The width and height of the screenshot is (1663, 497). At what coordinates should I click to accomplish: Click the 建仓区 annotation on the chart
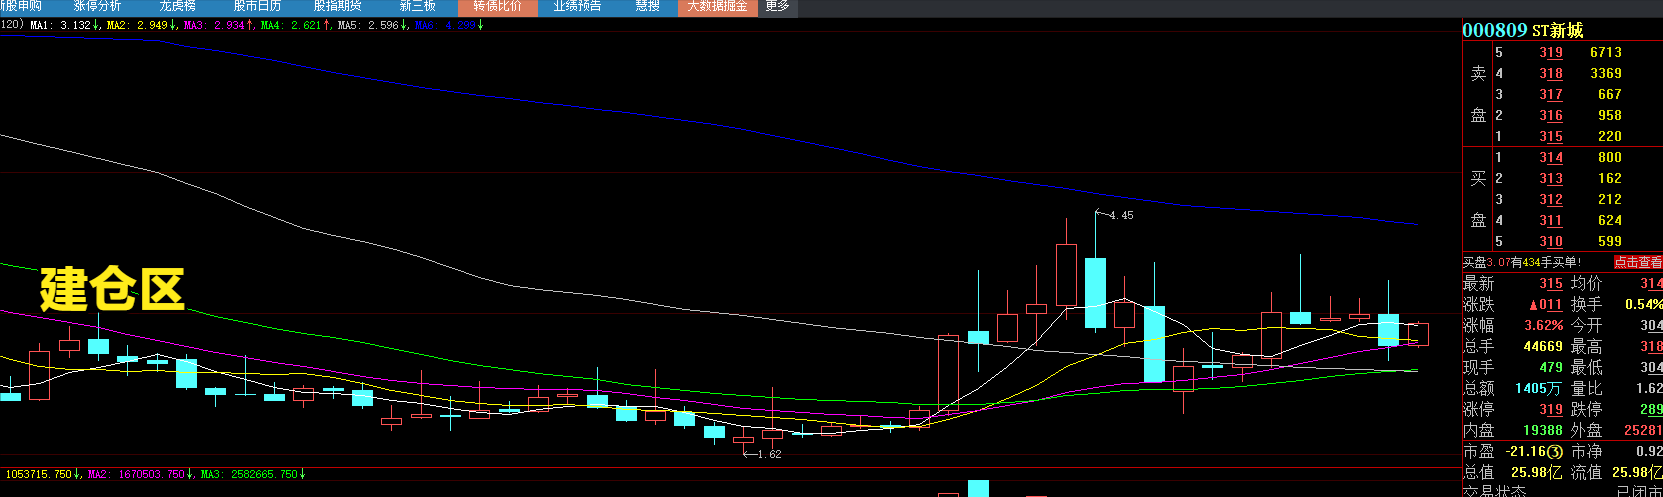[112, 289]
